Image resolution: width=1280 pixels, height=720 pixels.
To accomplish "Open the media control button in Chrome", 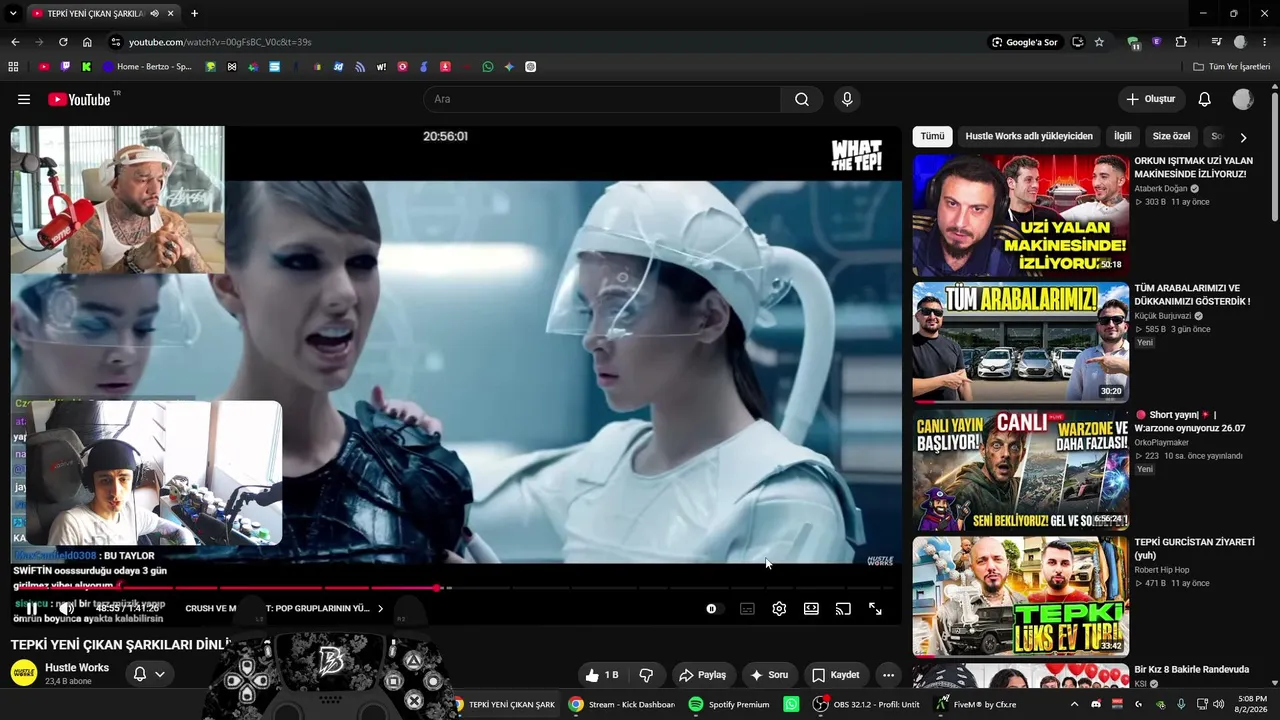I will point(1216,42).
